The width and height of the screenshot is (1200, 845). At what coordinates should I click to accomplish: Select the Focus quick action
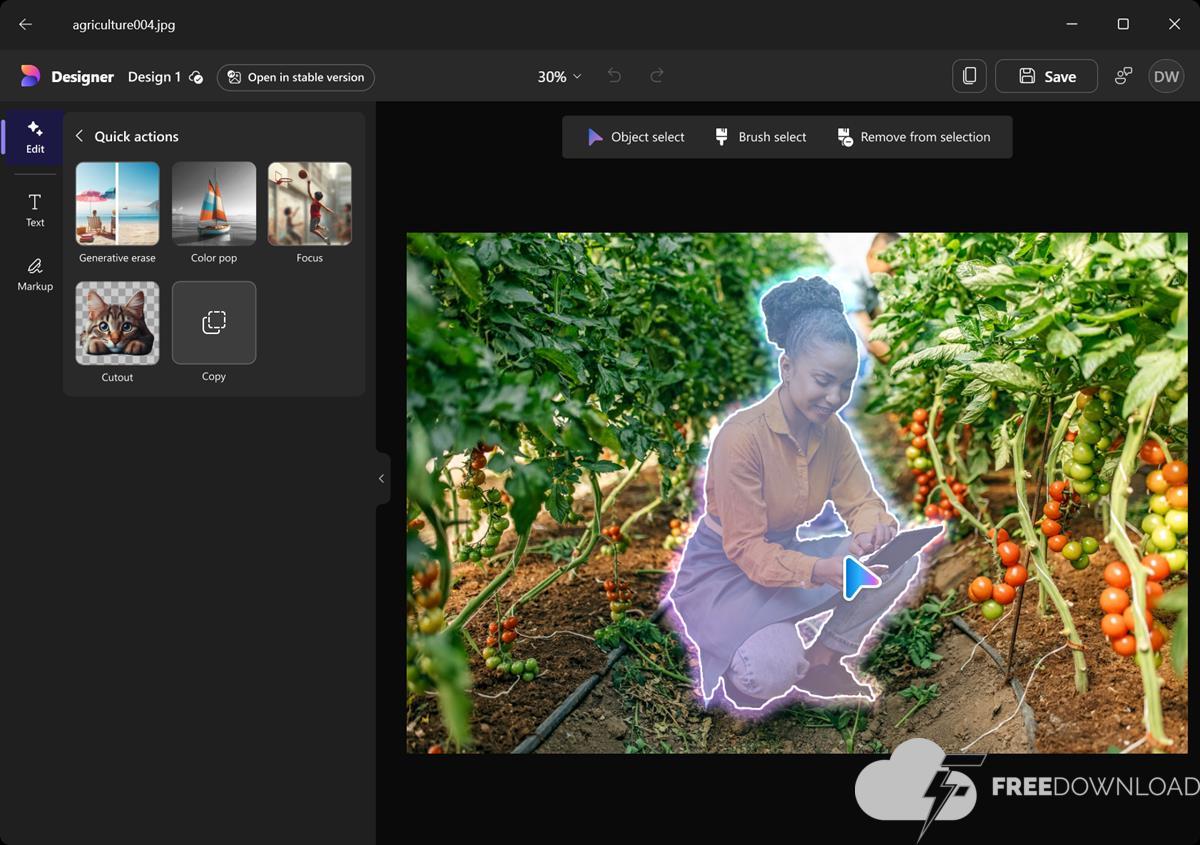[x=309, y=204]
